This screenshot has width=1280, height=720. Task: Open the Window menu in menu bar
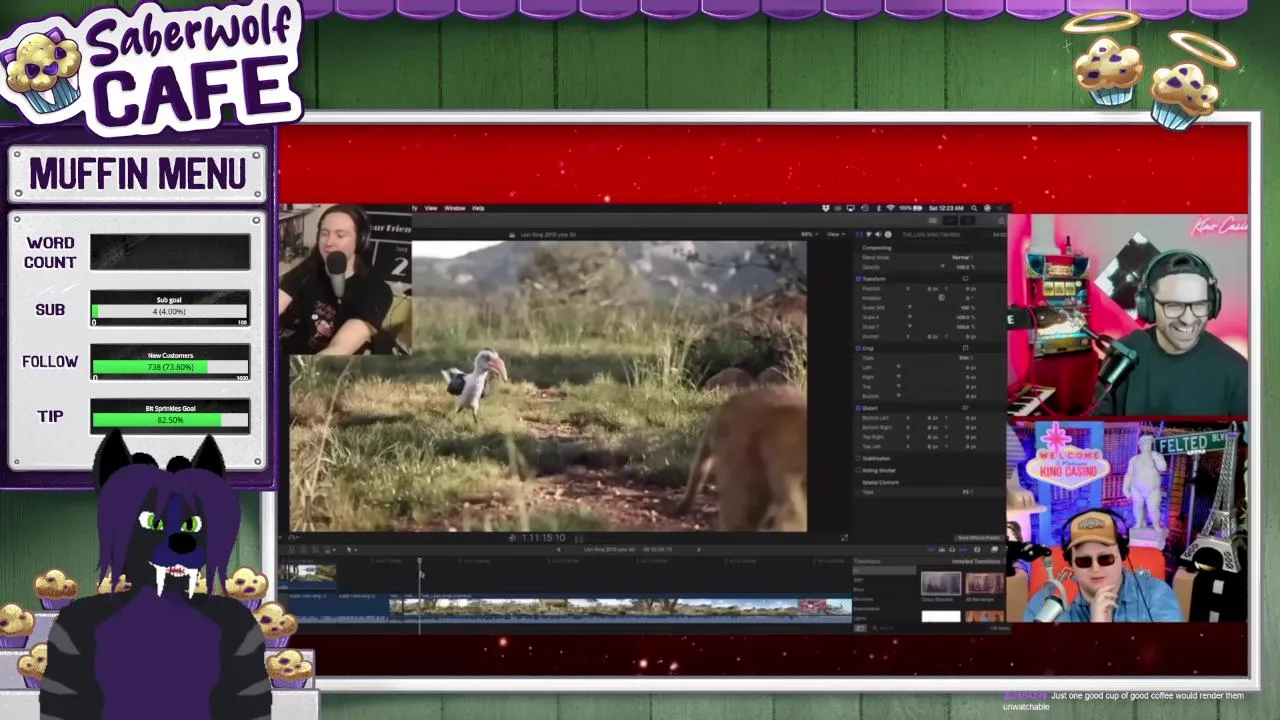coord(455,208)
